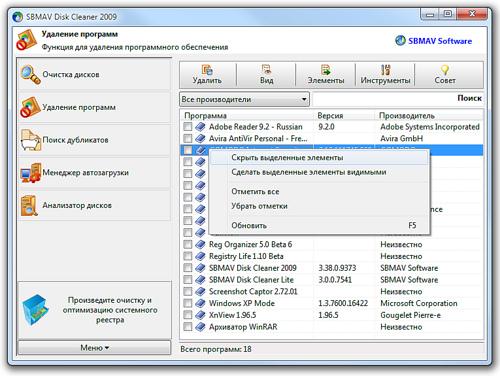Check the Avira AntiVir Personal checkbox

coord(188,138)
